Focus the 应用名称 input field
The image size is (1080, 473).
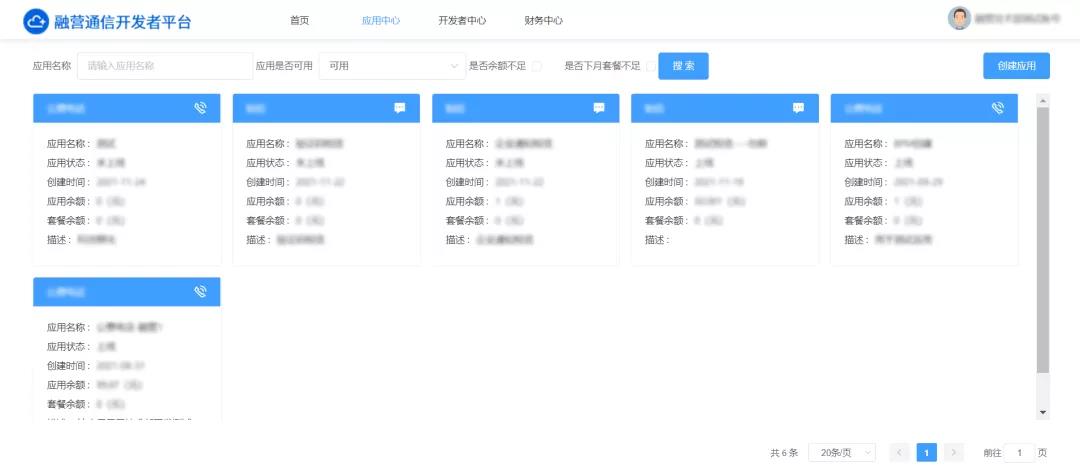pos(165,66)
